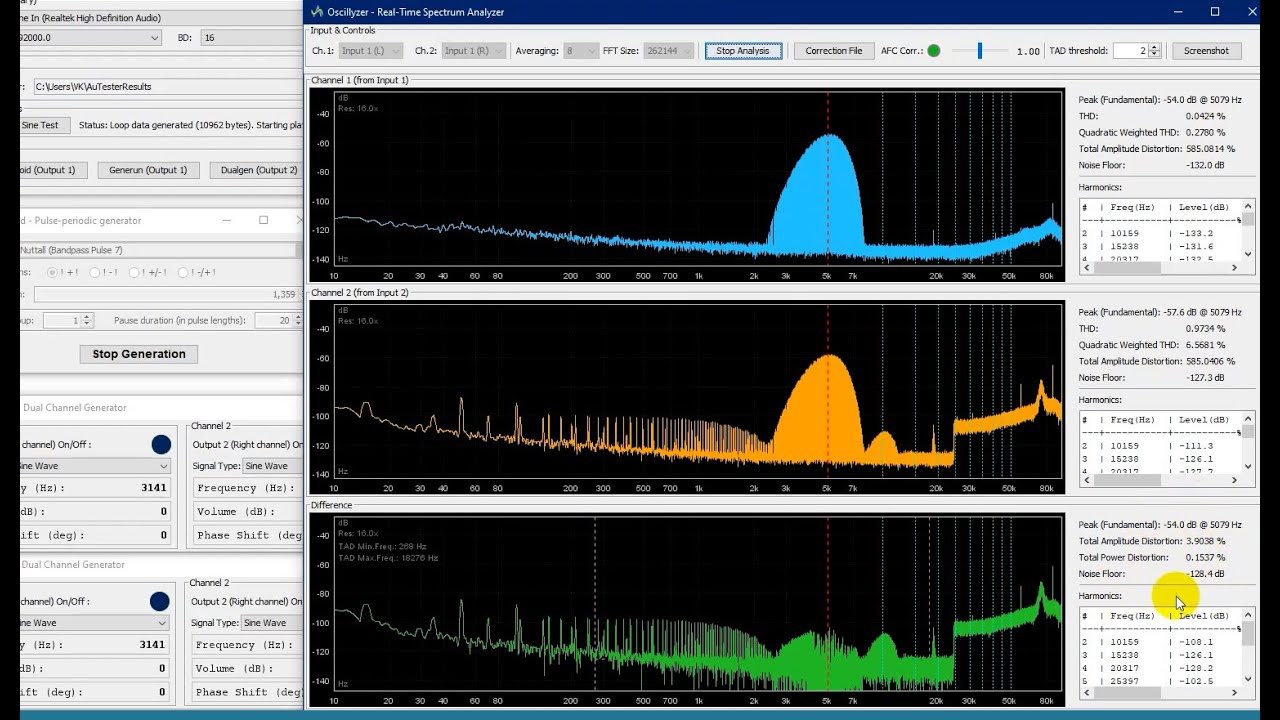The width and height of the screenshot is (1280, 720).
Task: Click the Channel 1 Noise Floor '-132.0 dB'
Action: tap(1205, 165)
